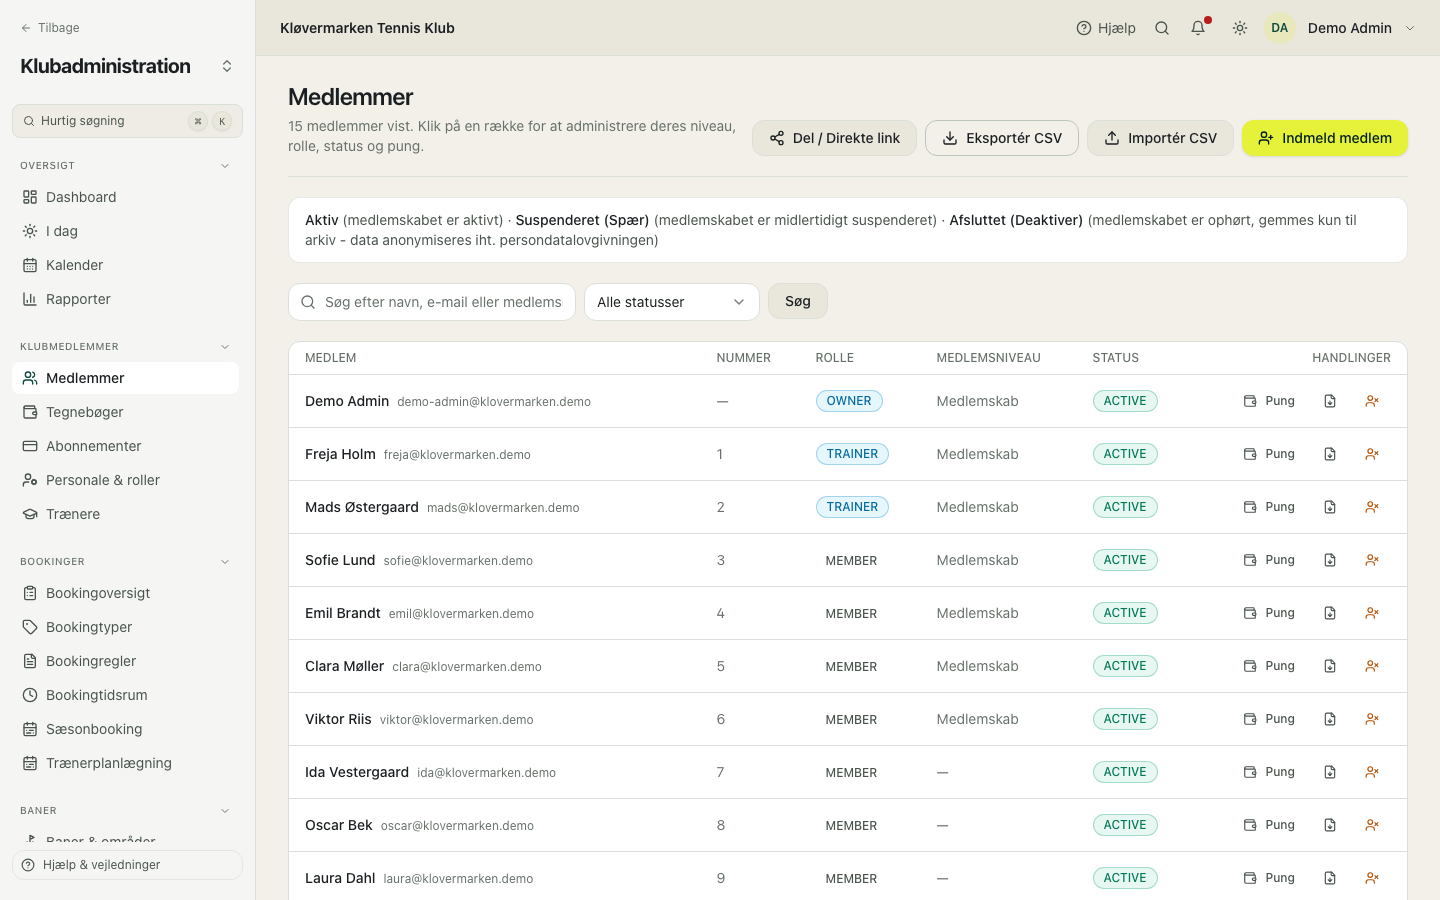Collapse the Bookinger sidebar section
The width and height of the screenshot is (1440, 900).
pos(225,562)
